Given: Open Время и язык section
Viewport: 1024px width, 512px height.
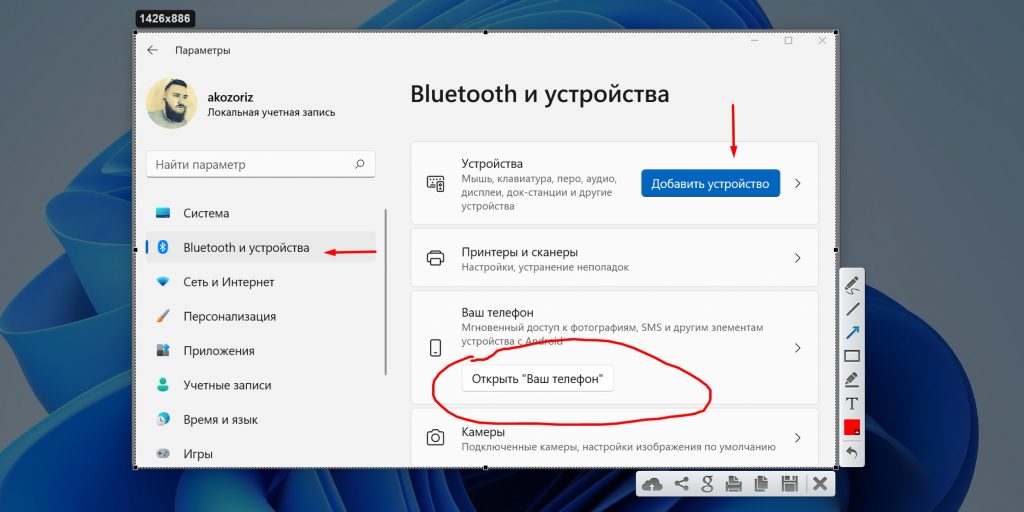Looking at the screenshot, I should (x=261, y=419).
